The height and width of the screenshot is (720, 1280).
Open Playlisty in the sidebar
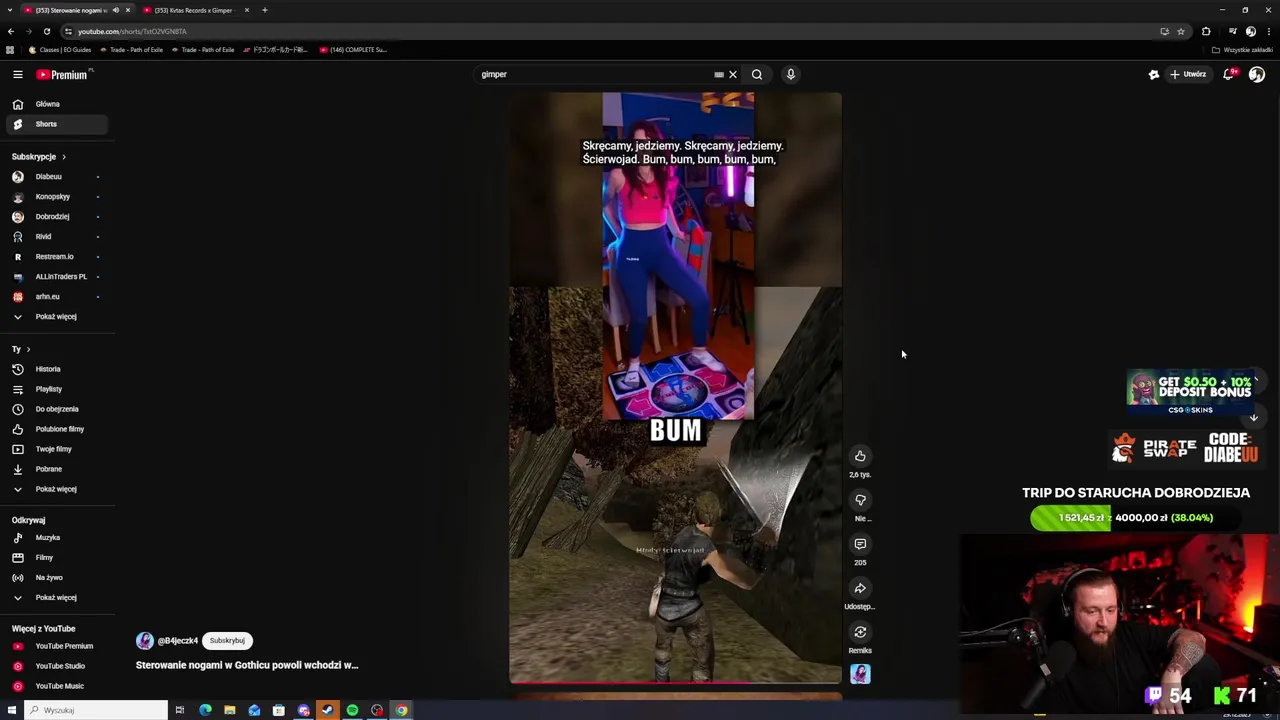tap(57, 389)
